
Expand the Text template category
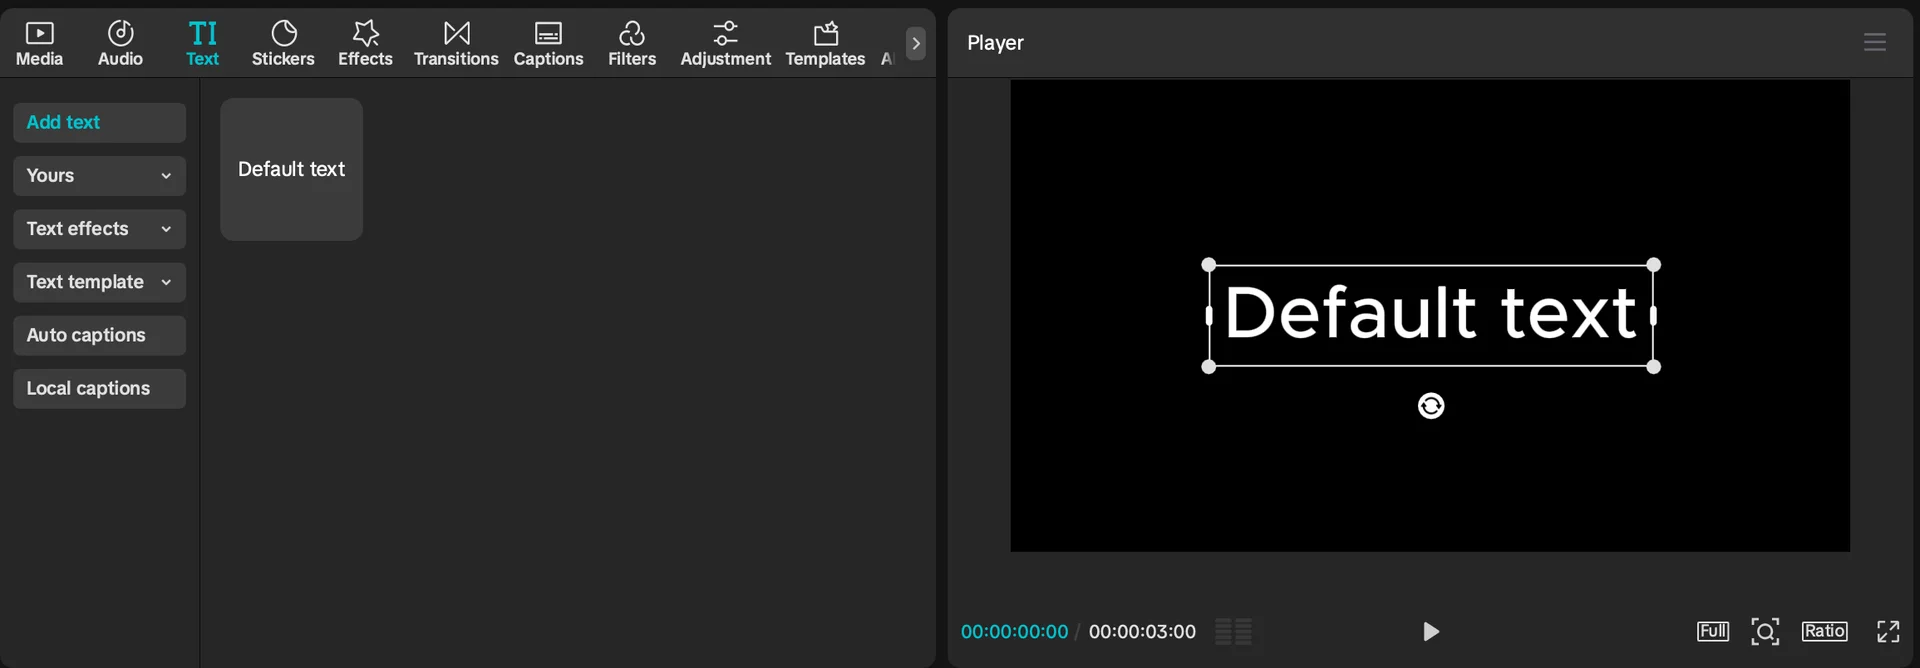click(x=100, y=282)
